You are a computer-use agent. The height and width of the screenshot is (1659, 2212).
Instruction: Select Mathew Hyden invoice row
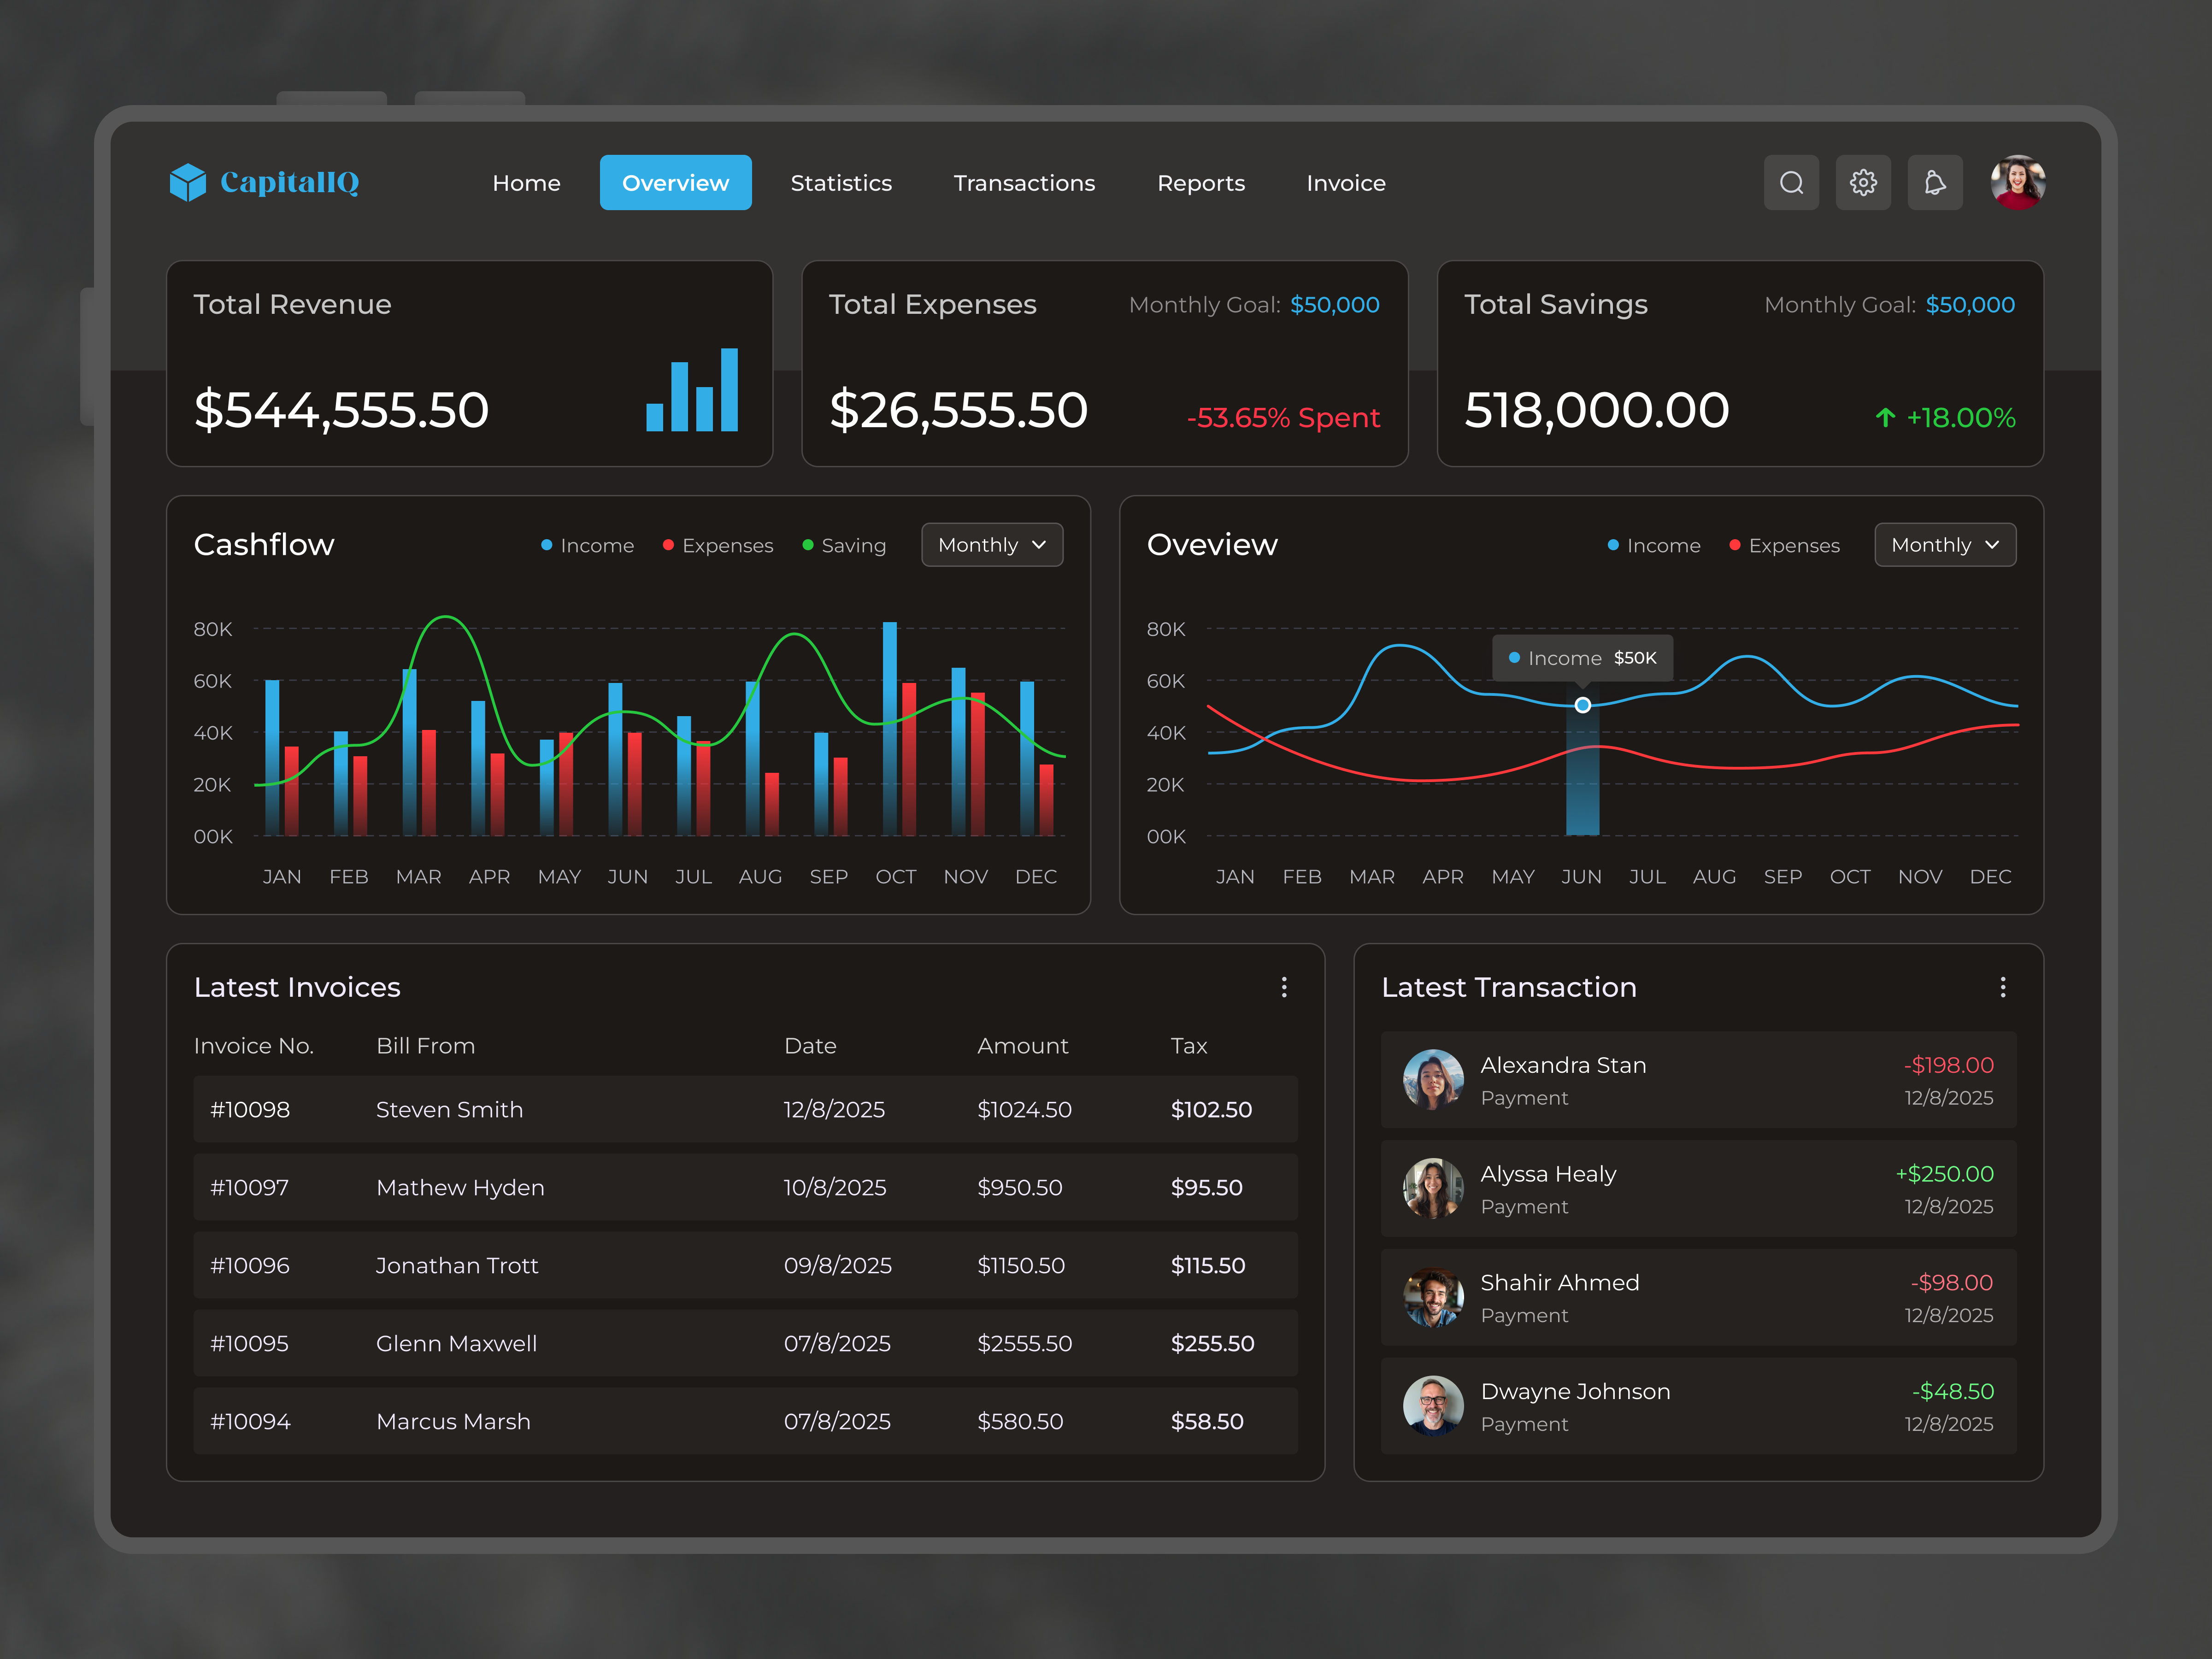(745, 1187)
